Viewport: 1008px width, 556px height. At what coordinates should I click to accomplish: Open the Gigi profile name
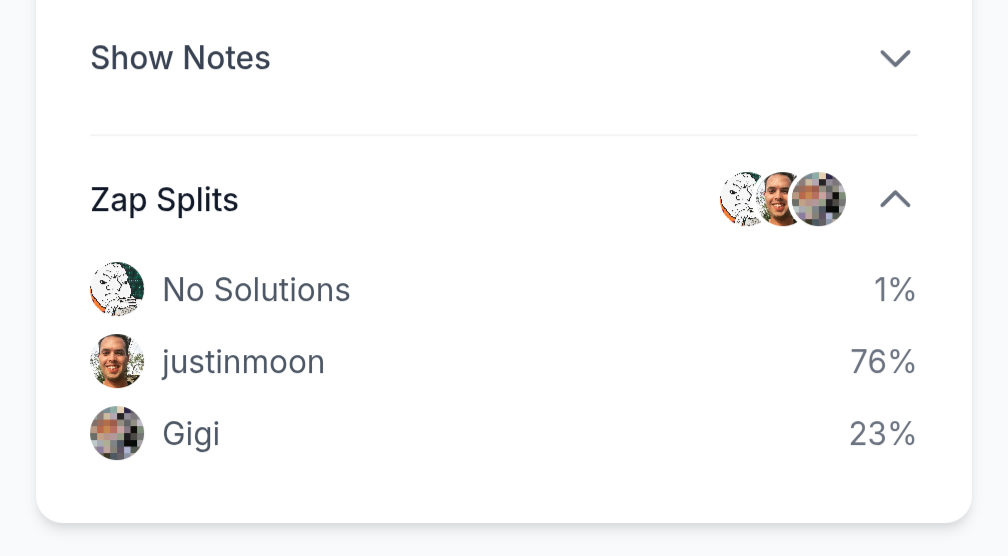click(x=191, y=434)
